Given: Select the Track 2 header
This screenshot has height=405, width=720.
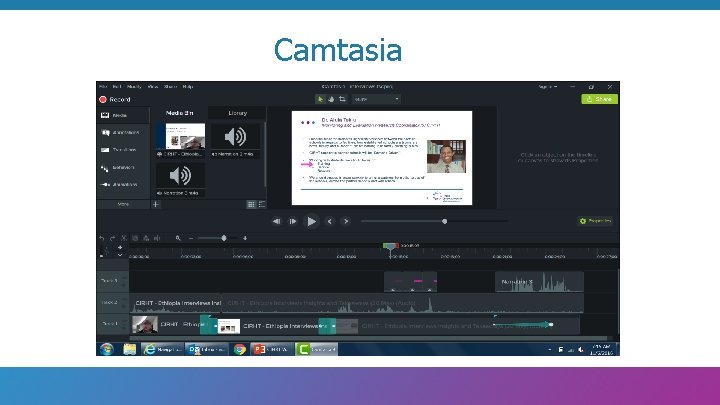Looking at the screenshot, I should point(112,303).
